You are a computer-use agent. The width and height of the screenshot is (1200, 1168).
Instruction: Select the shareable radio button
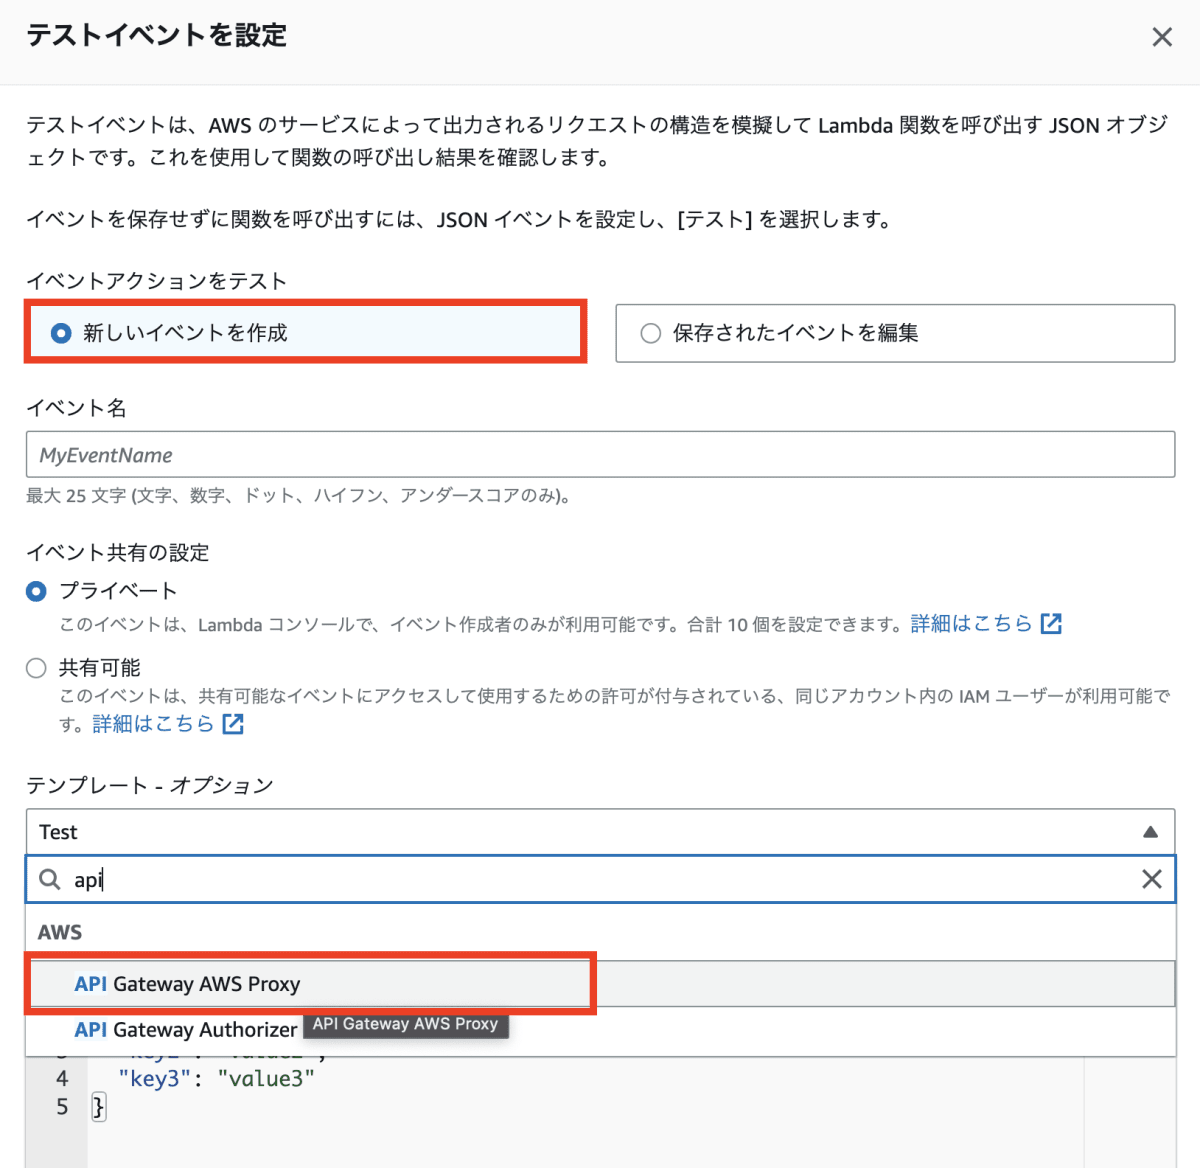click(x=37, y=668)
